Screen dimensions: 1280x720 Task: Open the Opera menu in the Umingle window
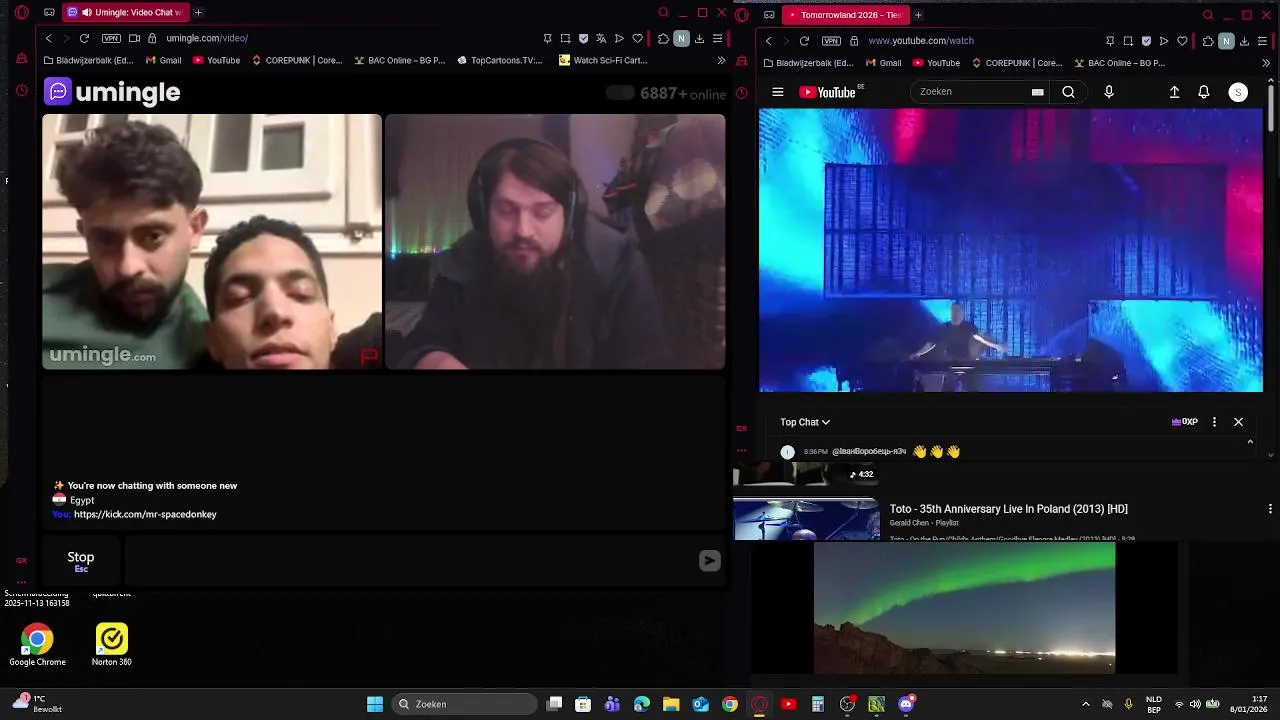(22, 13)
